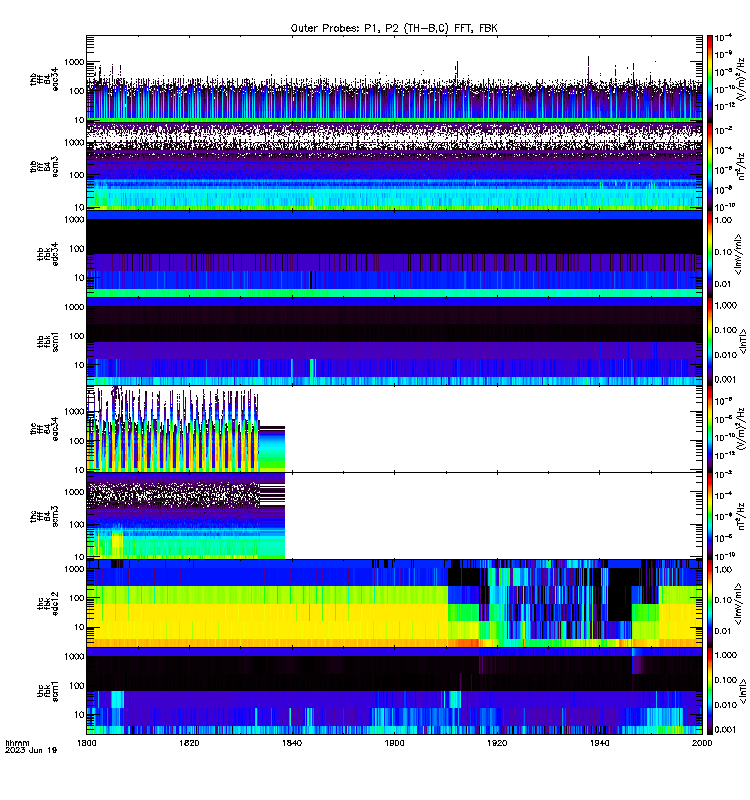Select the '1900' time axis label
The image size is (750, 800).
click(x=394, y=743)
